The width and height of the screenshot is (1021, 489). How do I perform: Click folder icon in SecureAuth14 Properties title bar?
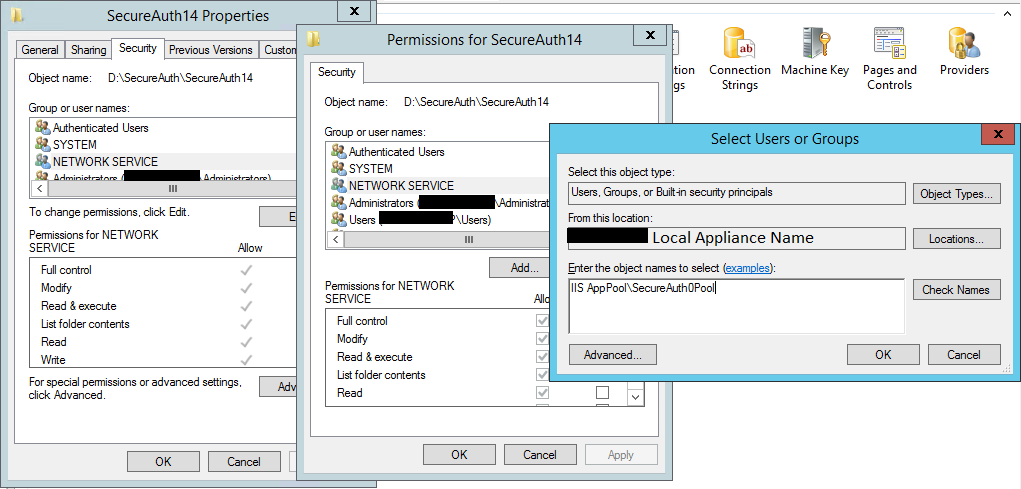pyautogui.click(x=20, y=14)
